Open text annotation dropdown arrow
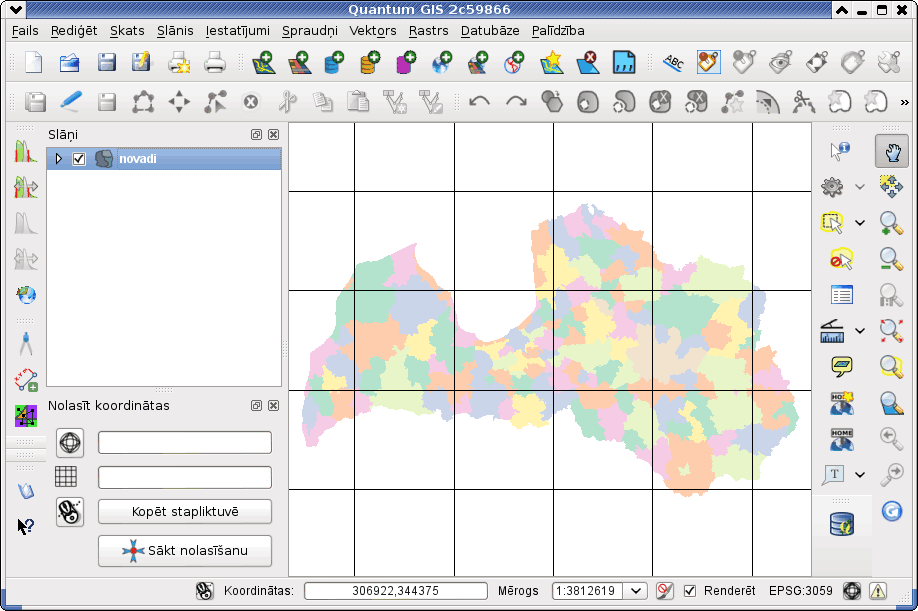918x611 pixels. tap(859, 475)
